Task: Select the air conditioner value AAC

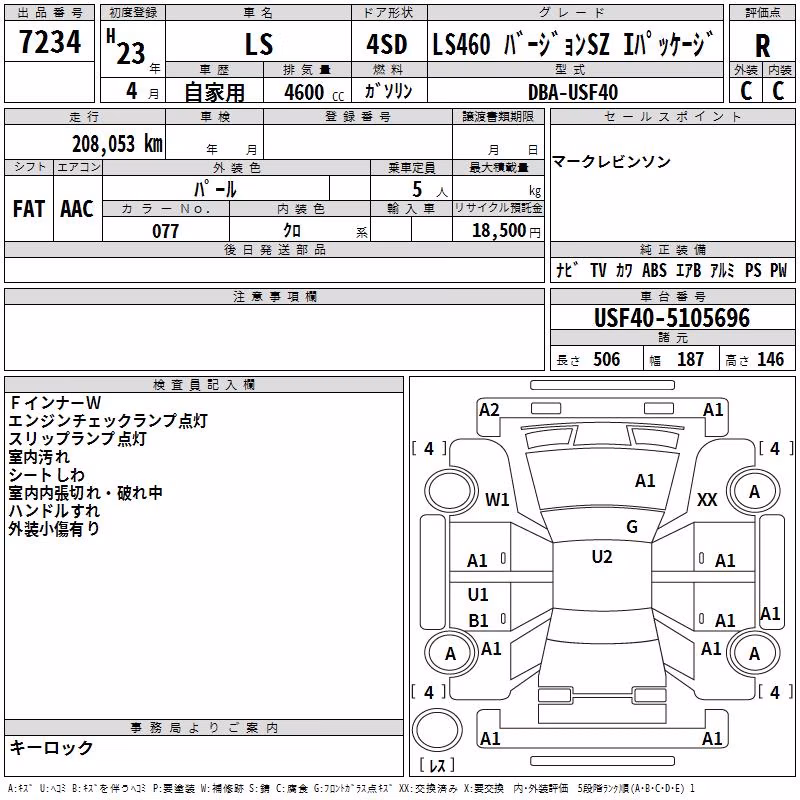Action: (x=77, y=209)
